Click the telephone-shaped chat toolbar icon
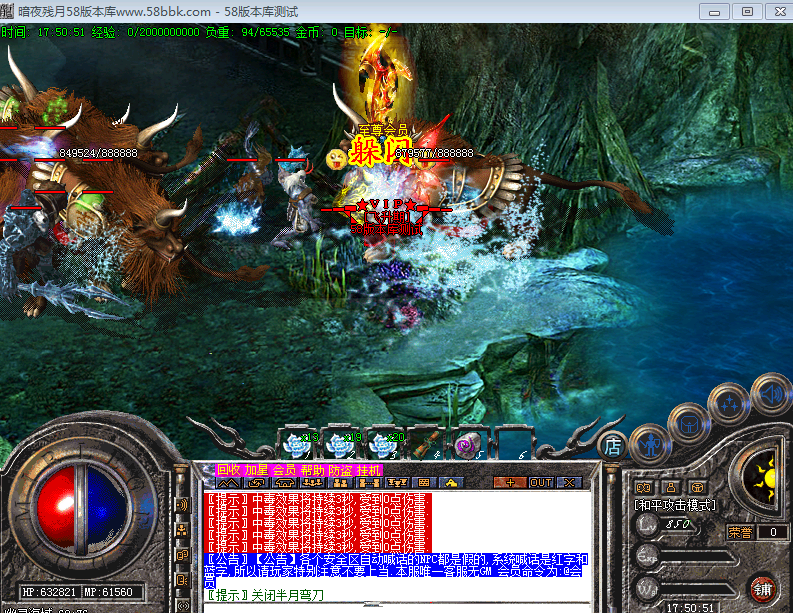Screen dimensions: 793x613 pyautogui.click(x=284, y=483)
